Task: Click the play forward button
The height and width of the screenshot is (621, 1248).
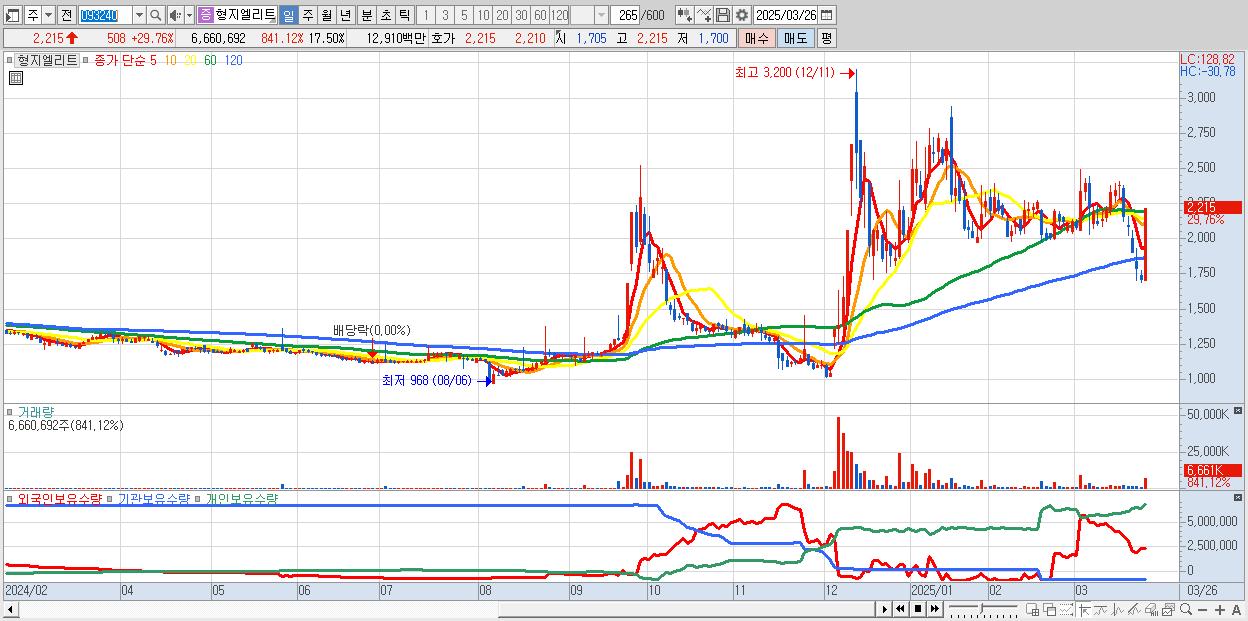Action: coord(885,609)
